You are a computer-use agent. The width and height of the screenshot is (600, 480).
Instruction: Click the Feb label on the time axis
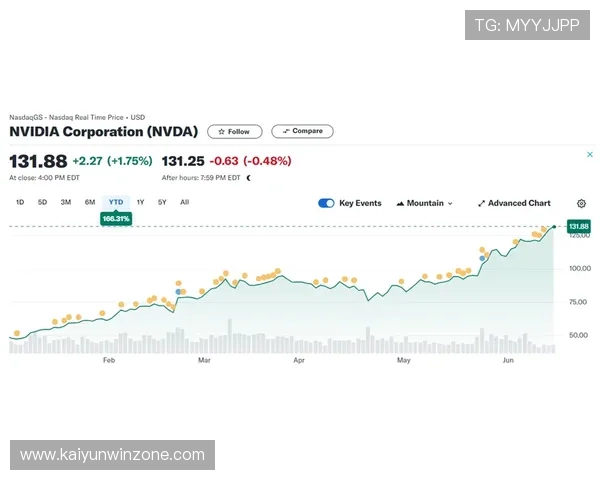tap(109, 360)
